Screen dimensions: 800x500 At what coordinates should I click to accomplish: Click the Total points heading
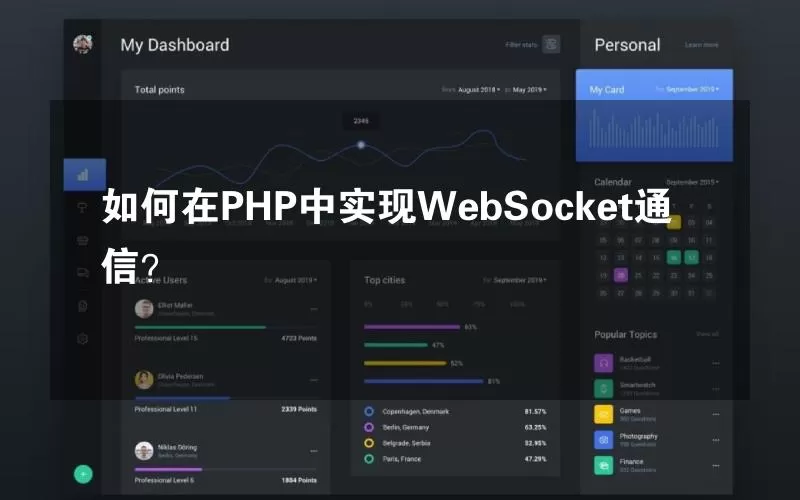(160, 90)
